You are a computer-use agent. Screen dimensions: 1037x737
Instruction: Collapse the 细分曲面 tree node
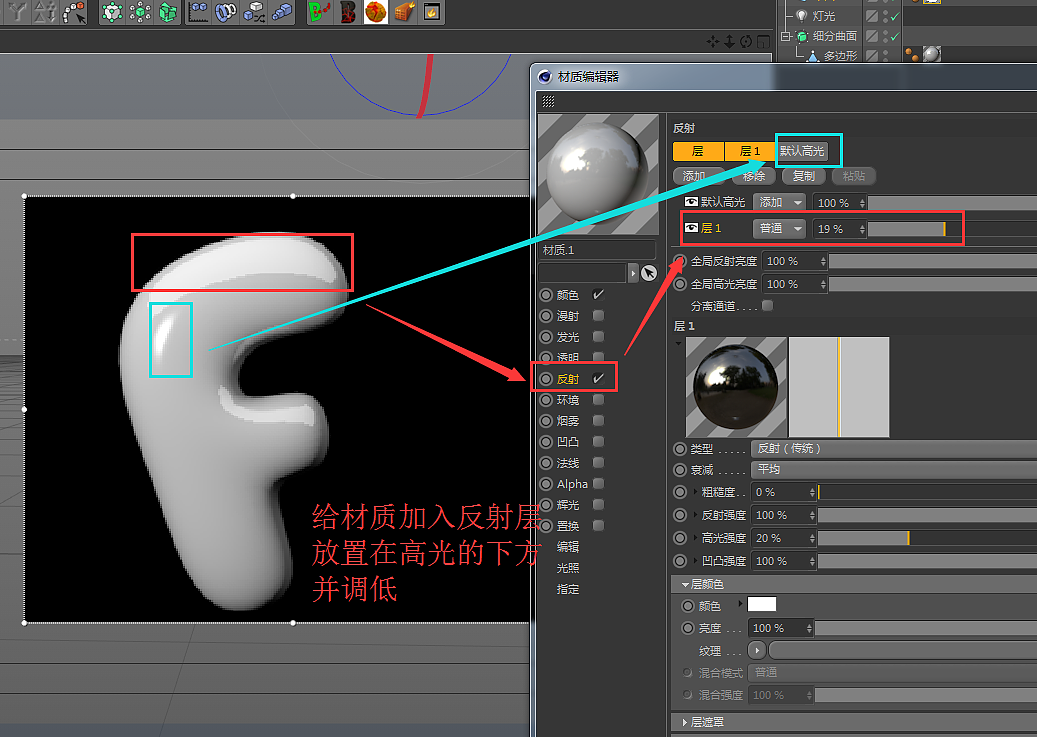[785, 36]
